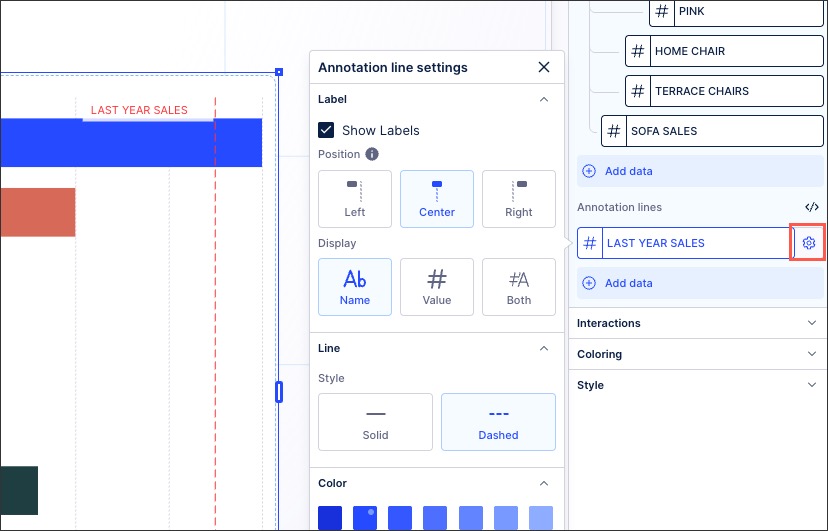Select the SOFA SALES data field
The width and height of the screenshot is (828, 531).
click(712, 131)
